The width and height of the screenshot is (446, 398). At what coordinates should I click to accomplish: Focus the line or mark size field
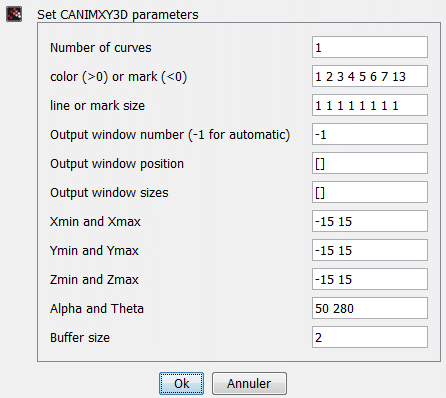[x=370, y=105]
